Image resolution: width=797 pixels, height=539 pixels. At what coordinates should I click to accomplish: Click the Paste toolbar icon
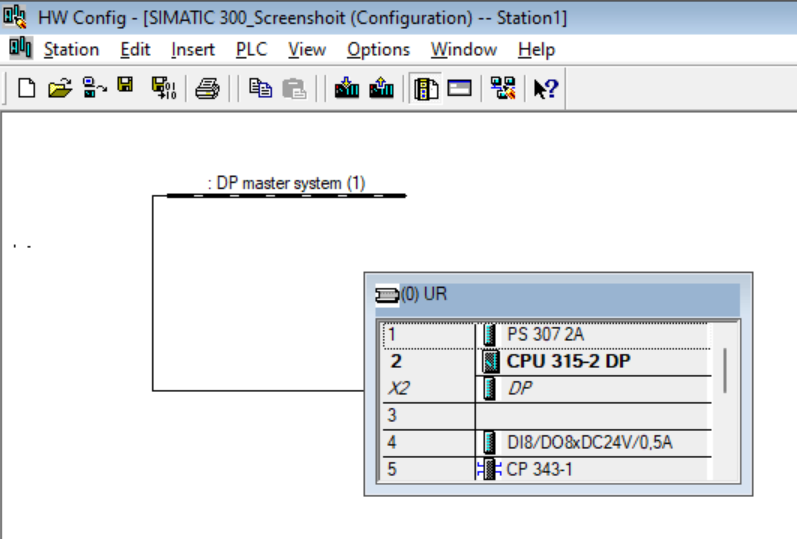294,88
